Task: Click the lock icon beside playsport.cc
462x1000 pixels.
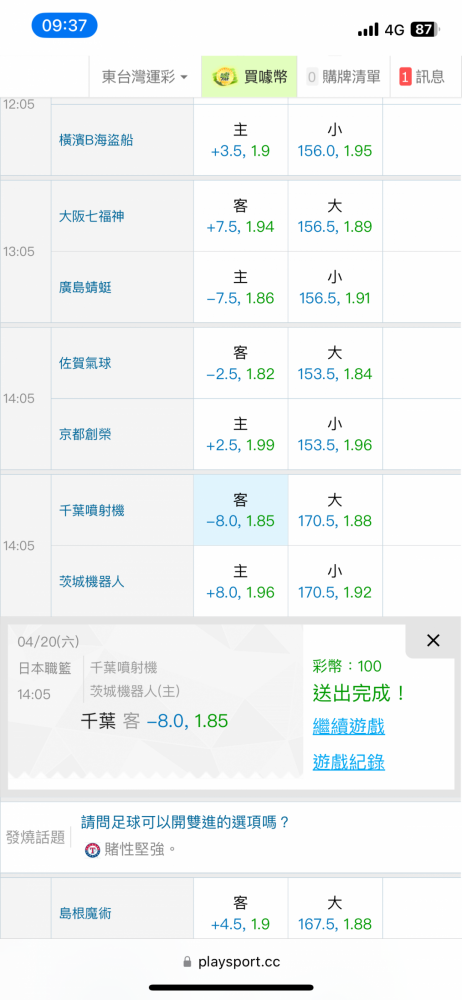Action: click(187, 961)
